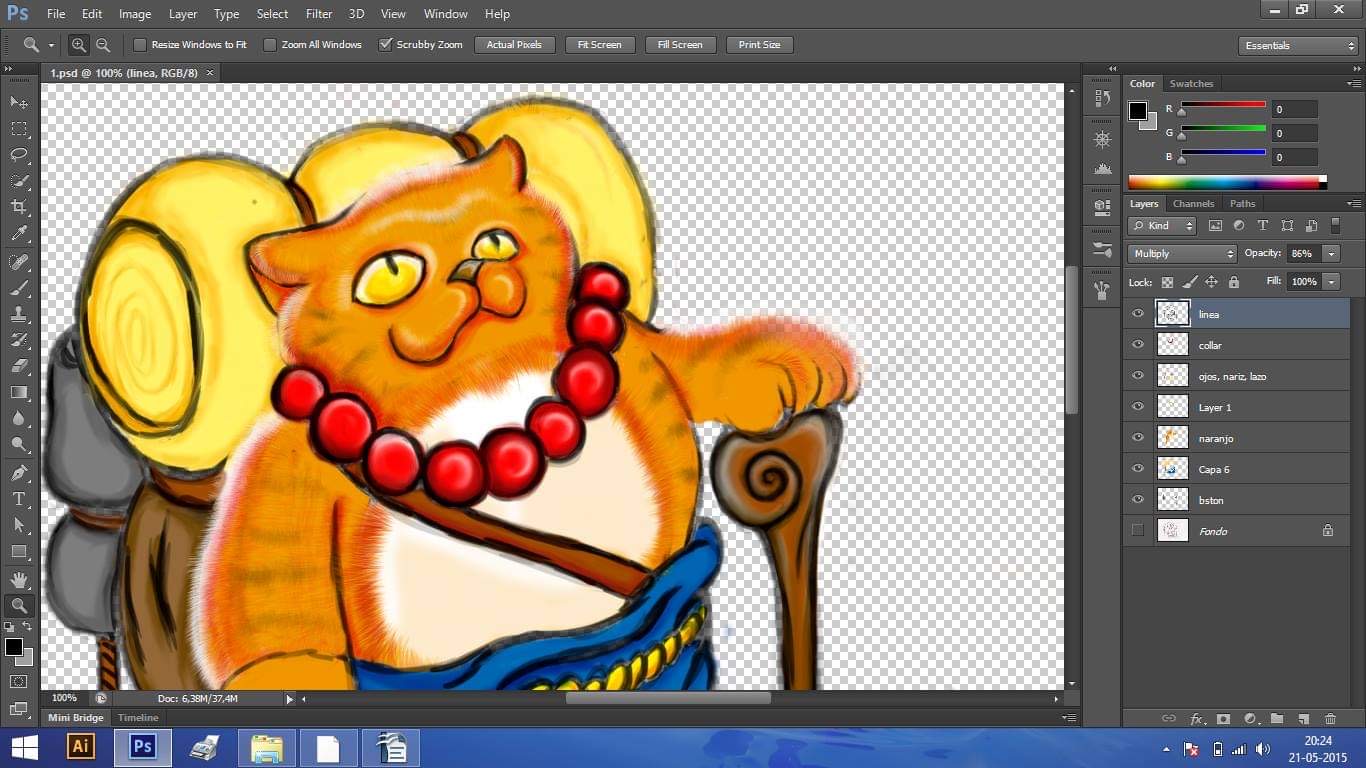
Task: Enable Zoom All Windows checkbox
Action: point(270,45)
